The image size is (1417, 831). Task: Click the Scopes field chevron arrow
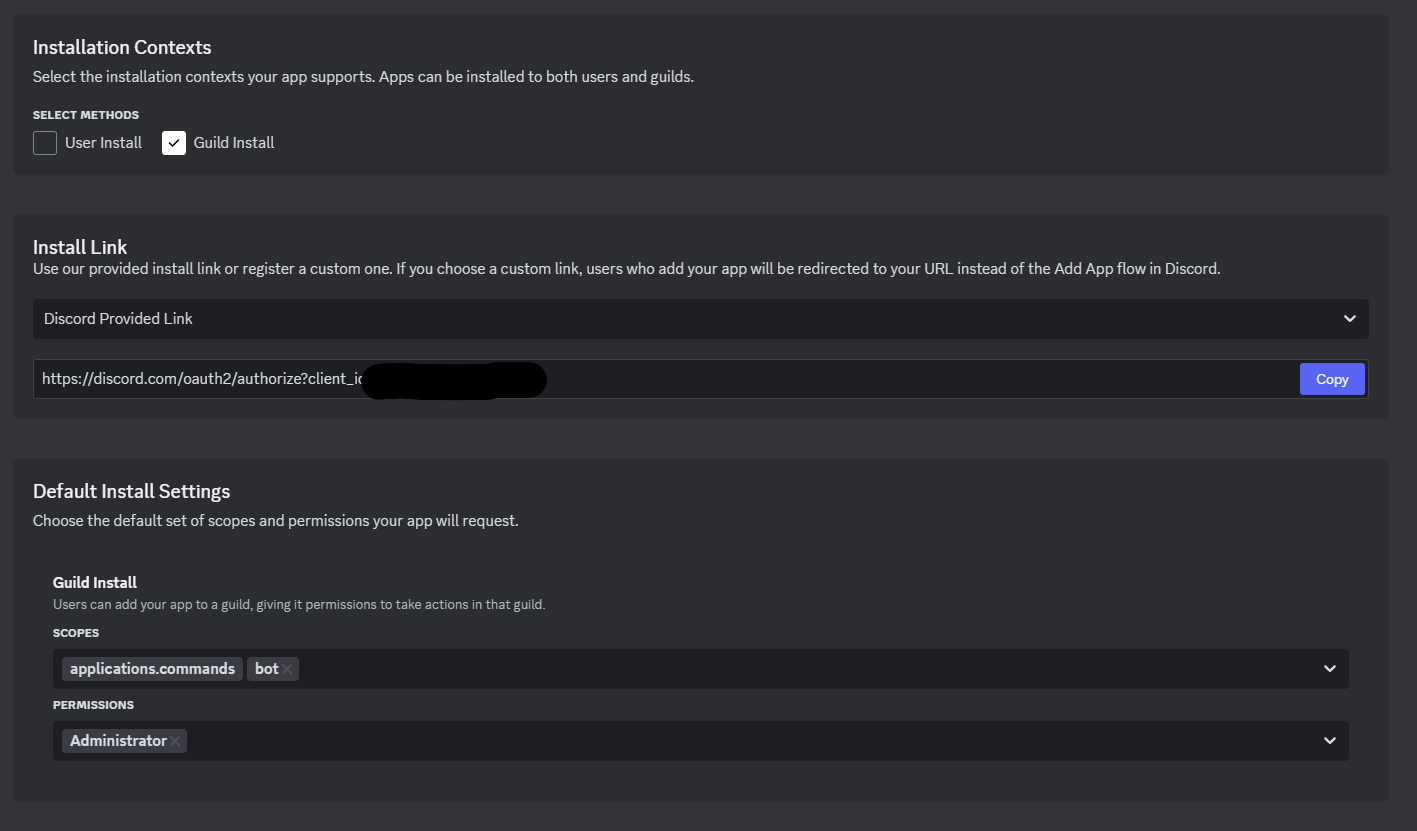coord(1329,669)
